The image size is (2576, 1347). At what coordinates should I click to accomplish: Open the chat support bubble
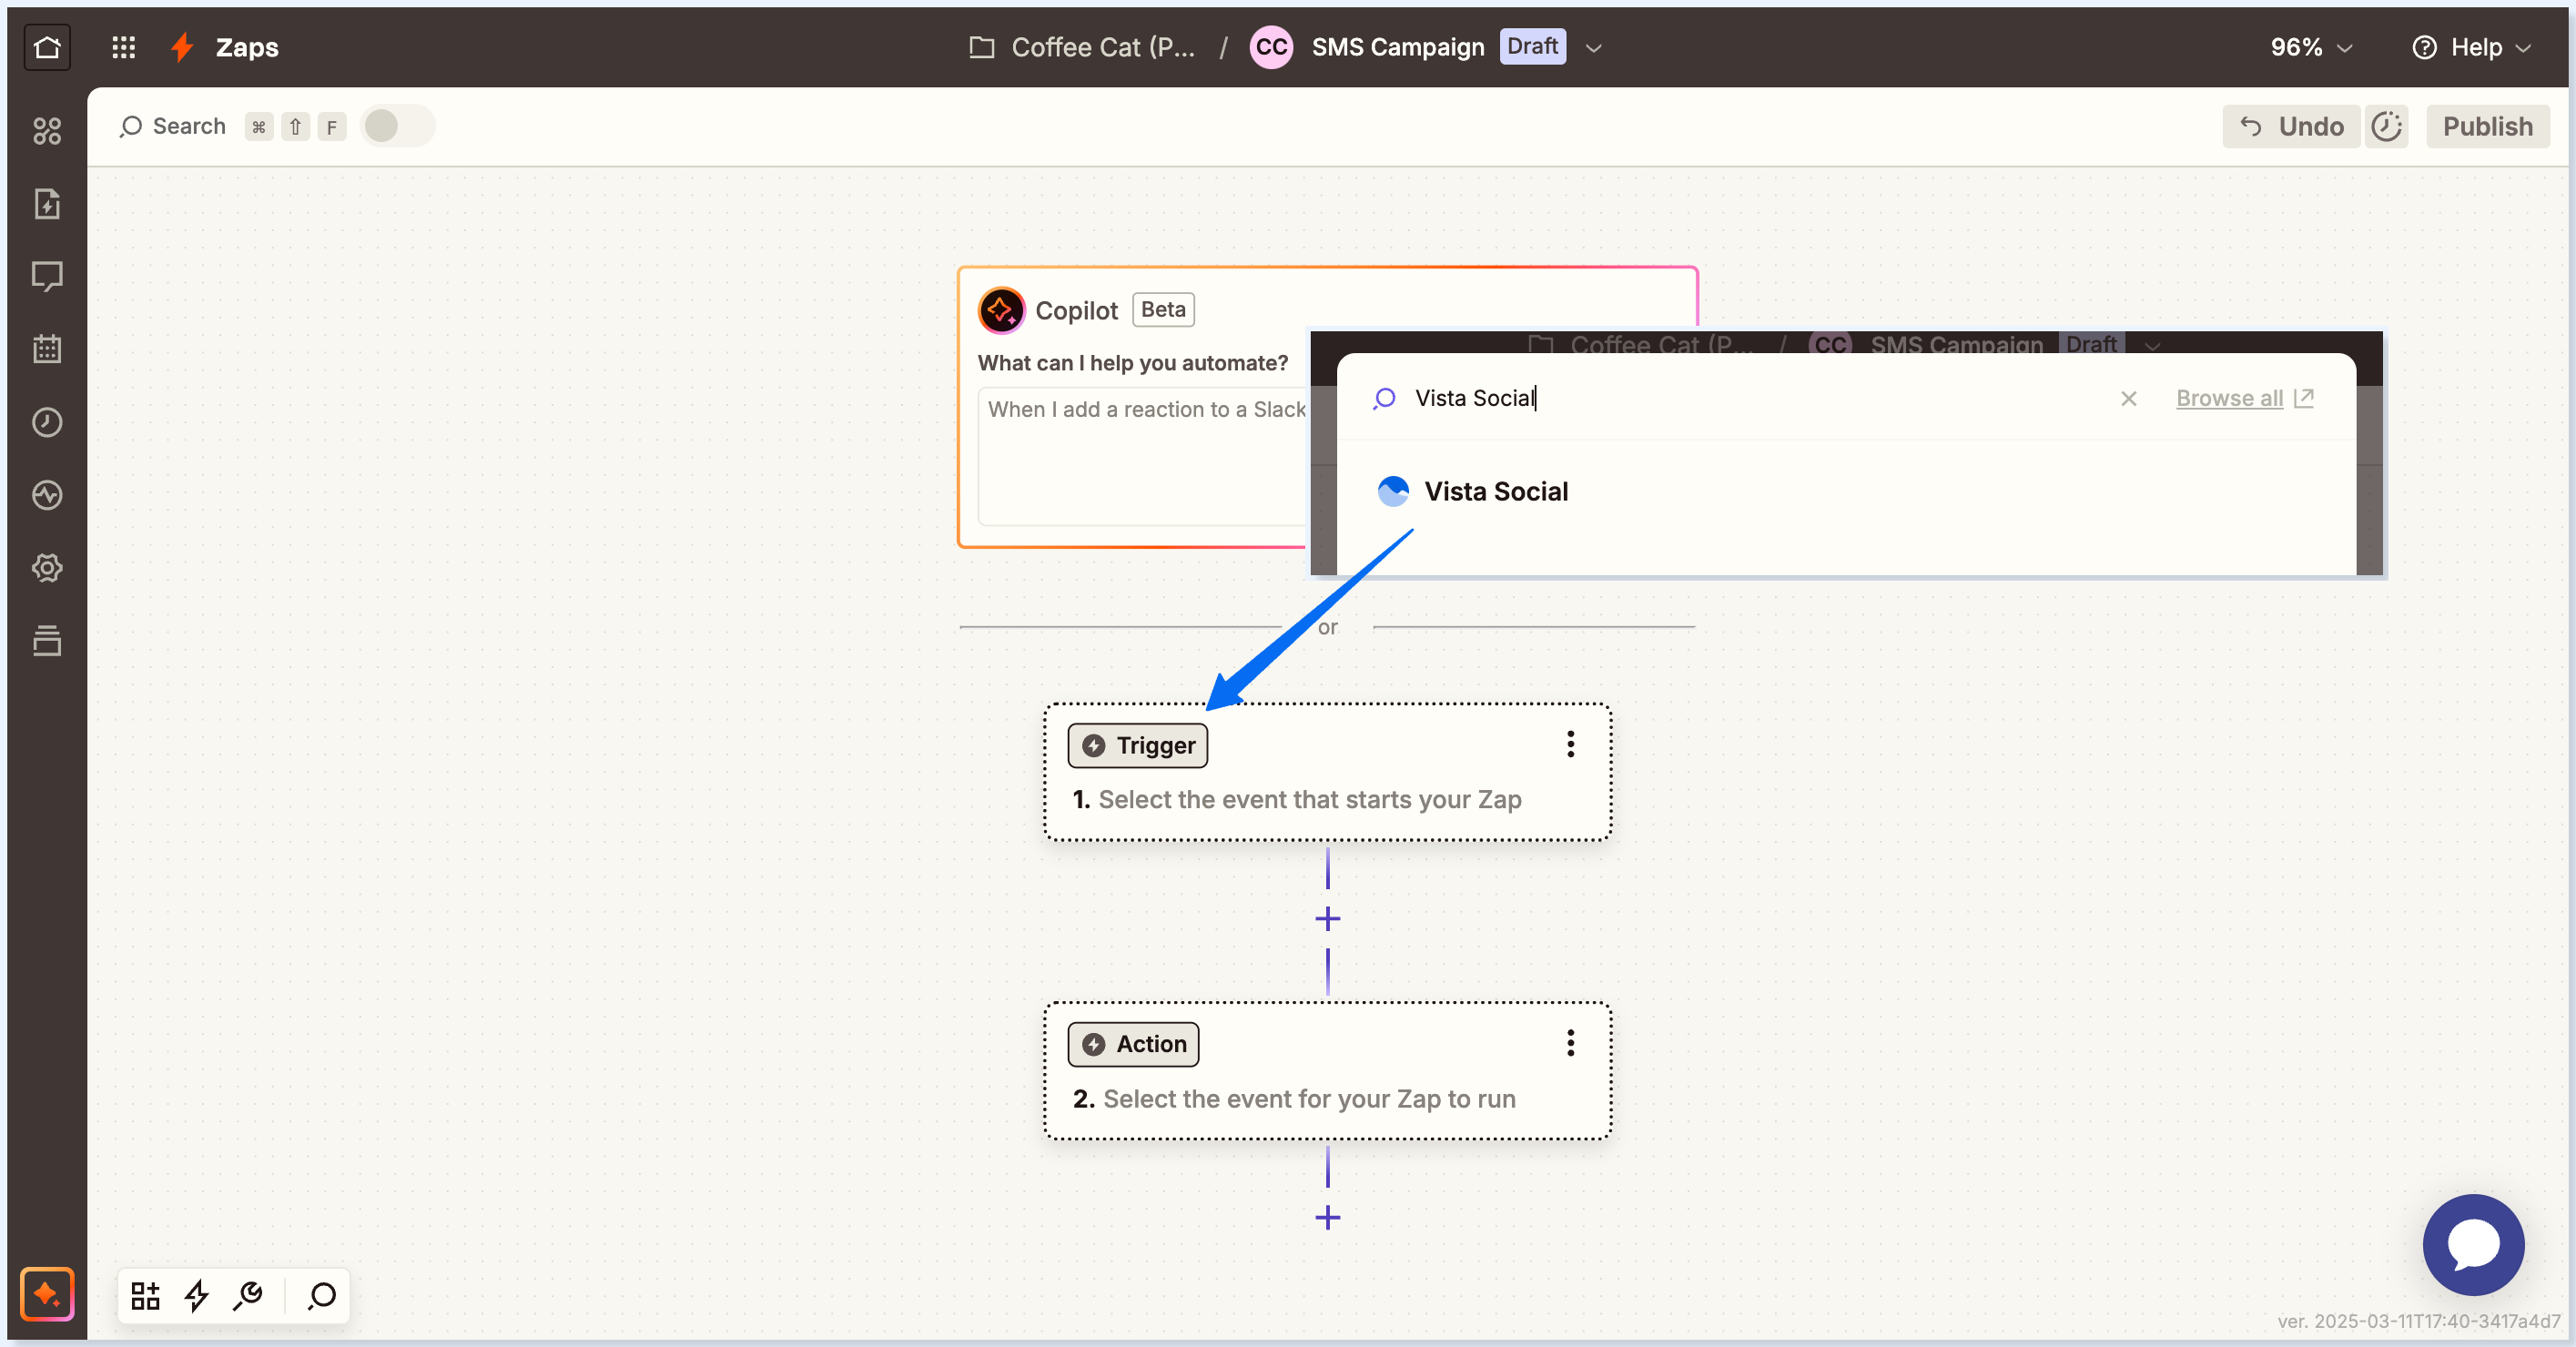tap(2473, 1244)
